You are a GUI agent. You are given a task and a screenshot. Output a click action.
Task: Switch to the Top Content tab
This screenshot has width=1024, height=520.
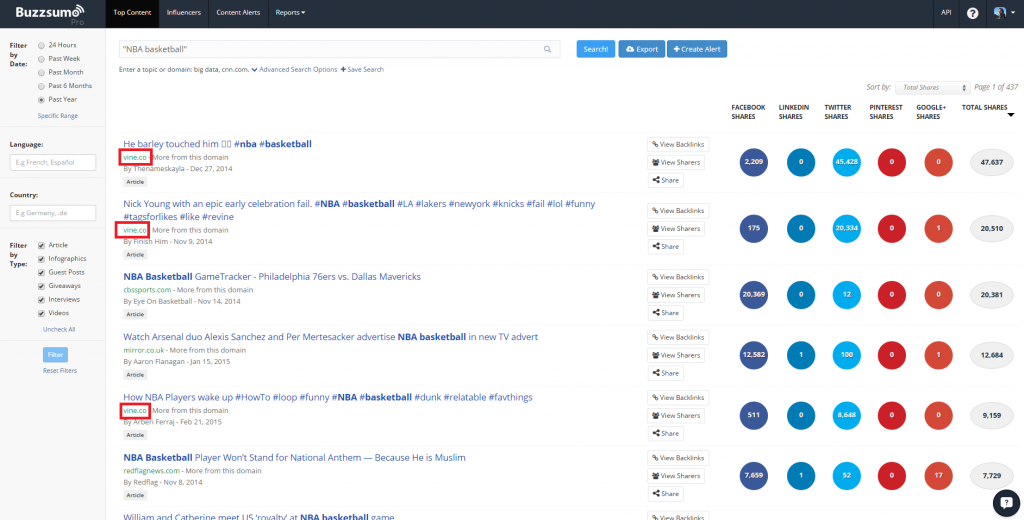tap(133, 12)
